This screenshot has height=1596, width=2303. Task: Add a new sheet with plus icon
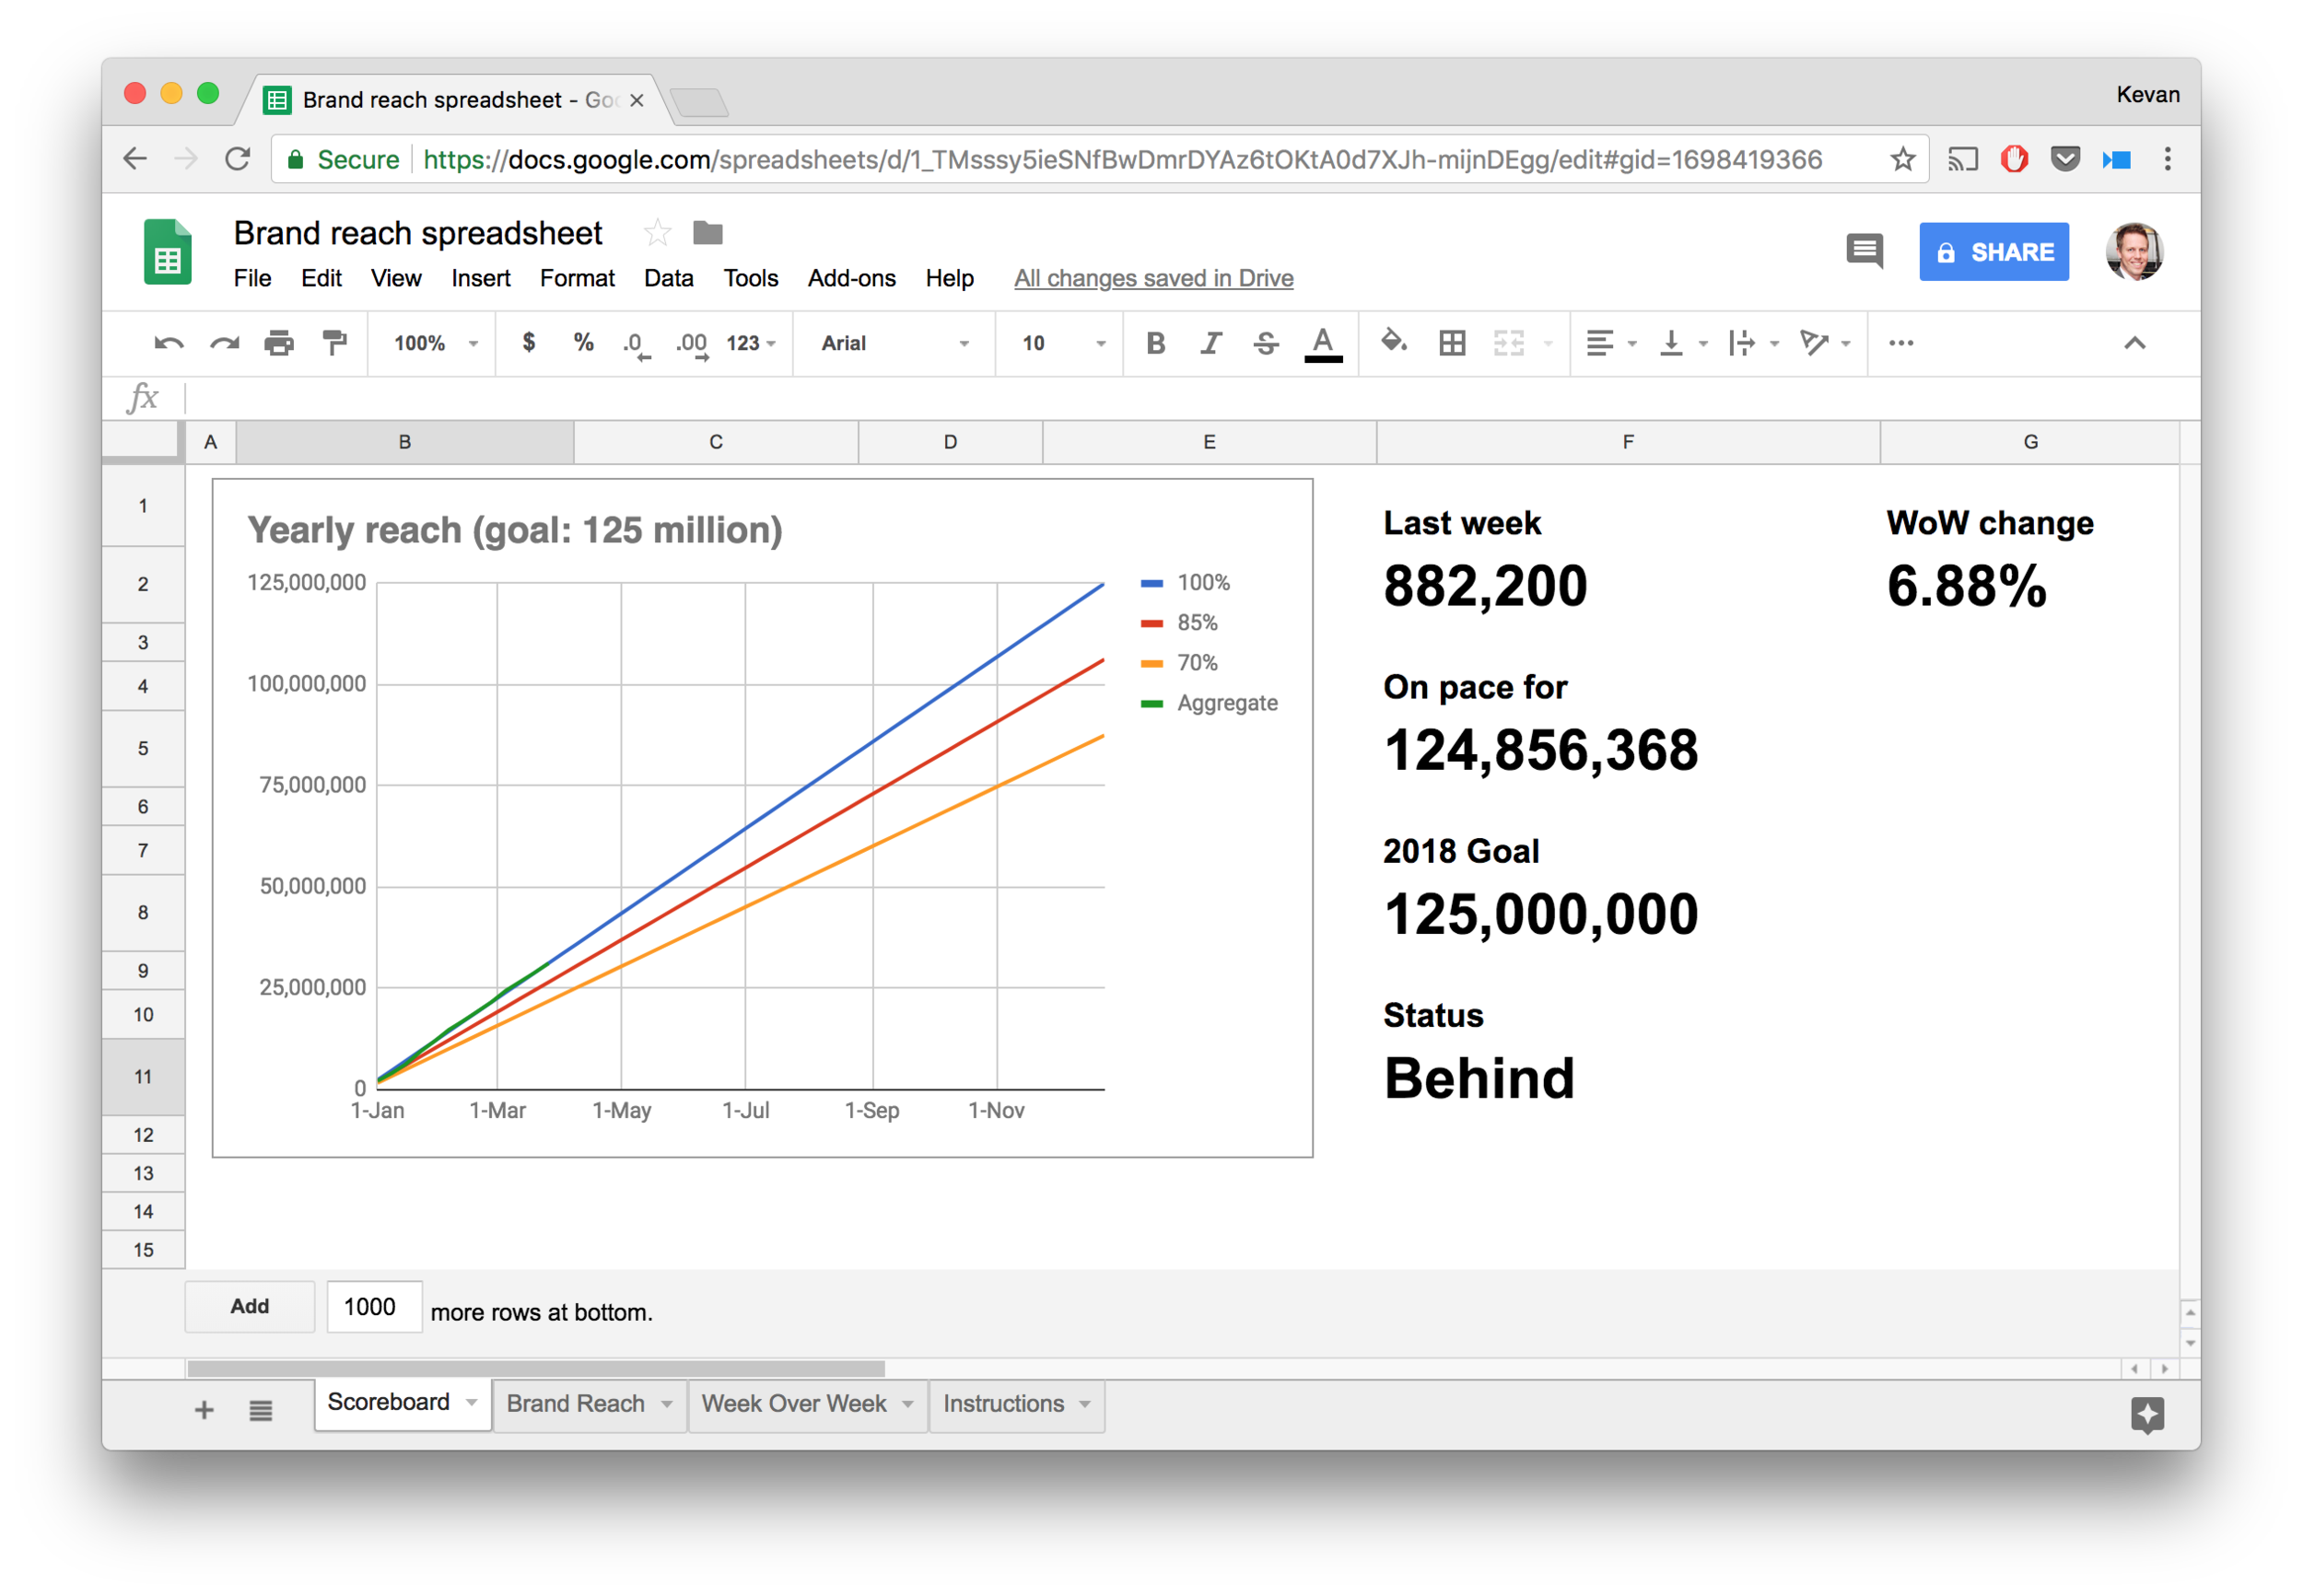point(204,1410)
